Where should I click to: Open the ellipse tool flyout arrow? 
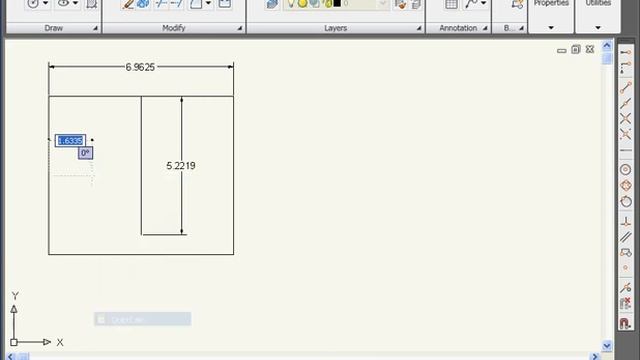tap(75, 4)
